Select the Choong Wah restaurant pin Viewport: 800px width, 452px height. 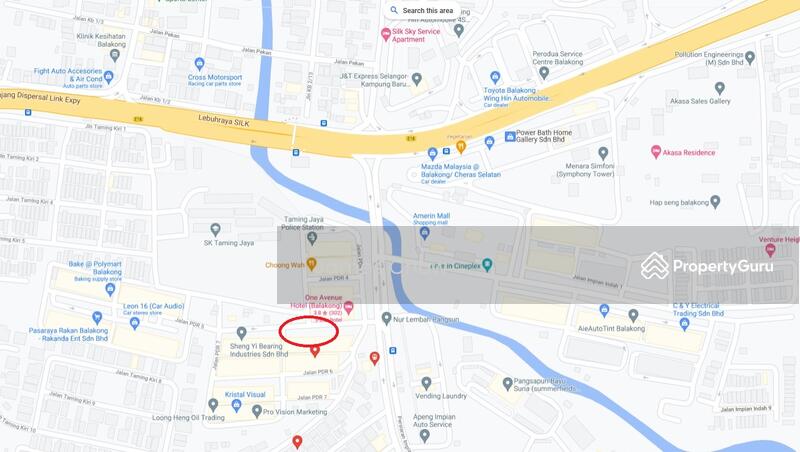coord(311,264)
